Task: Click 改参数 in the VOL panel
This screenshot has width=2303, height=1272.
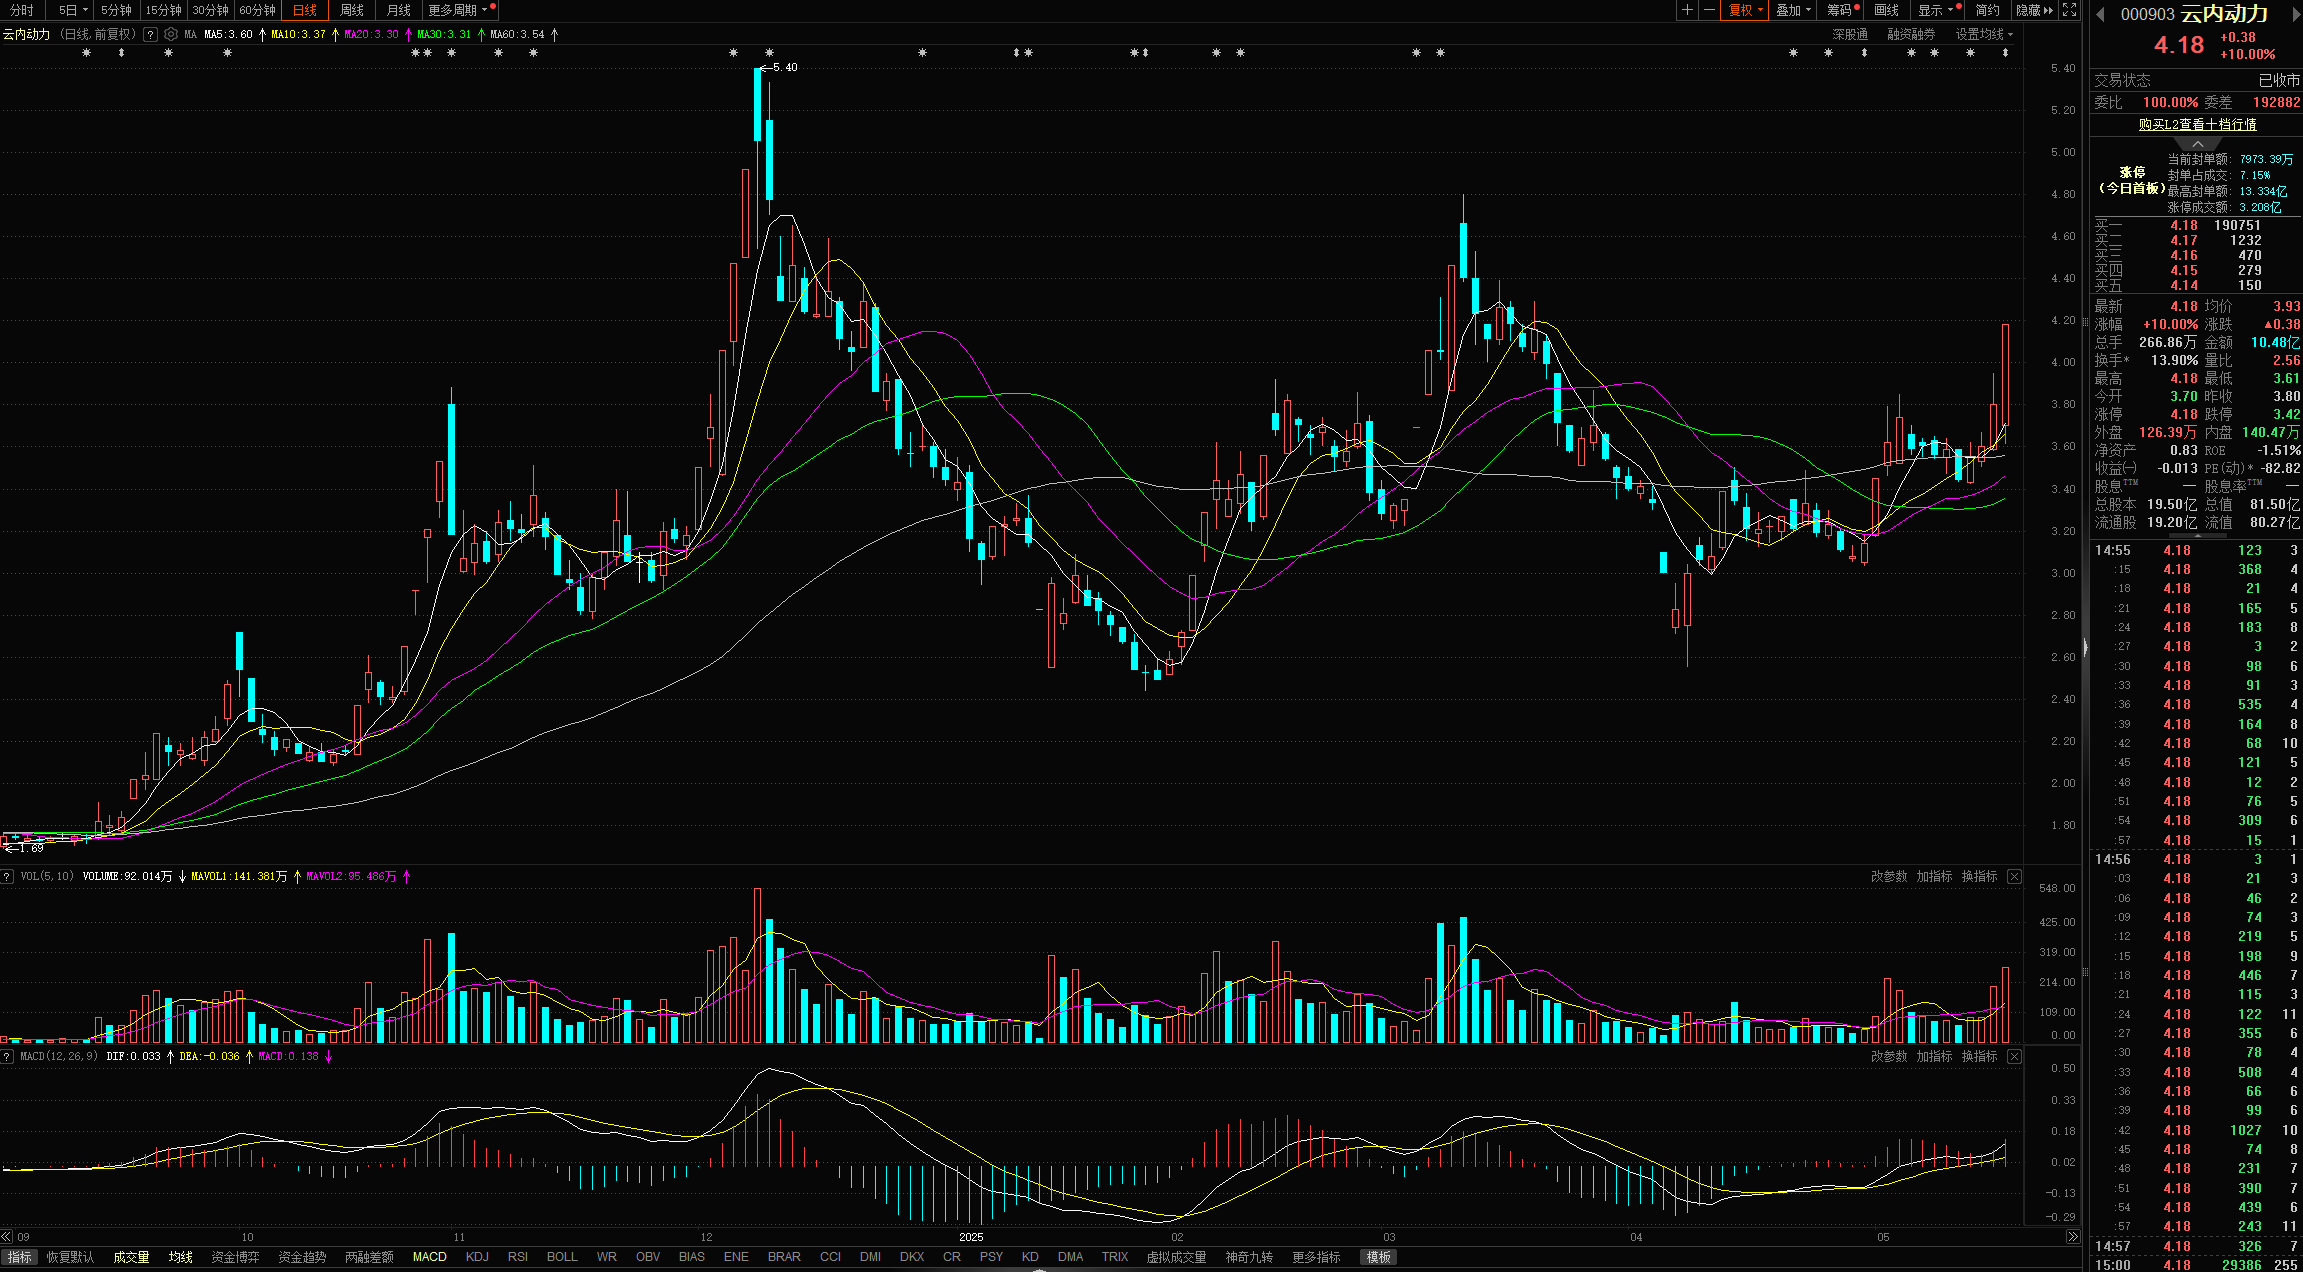Action: [1889, 877]
